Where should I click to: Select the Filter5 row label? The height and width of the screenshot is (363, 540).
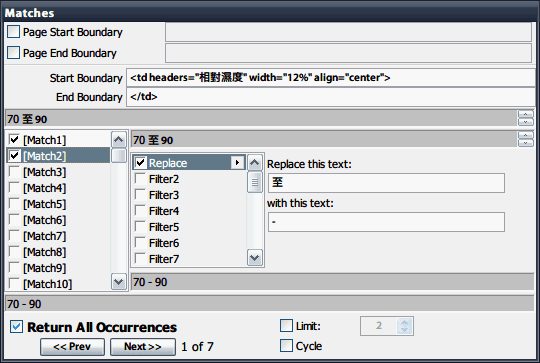pyautogui.click(x=164, y=227)
